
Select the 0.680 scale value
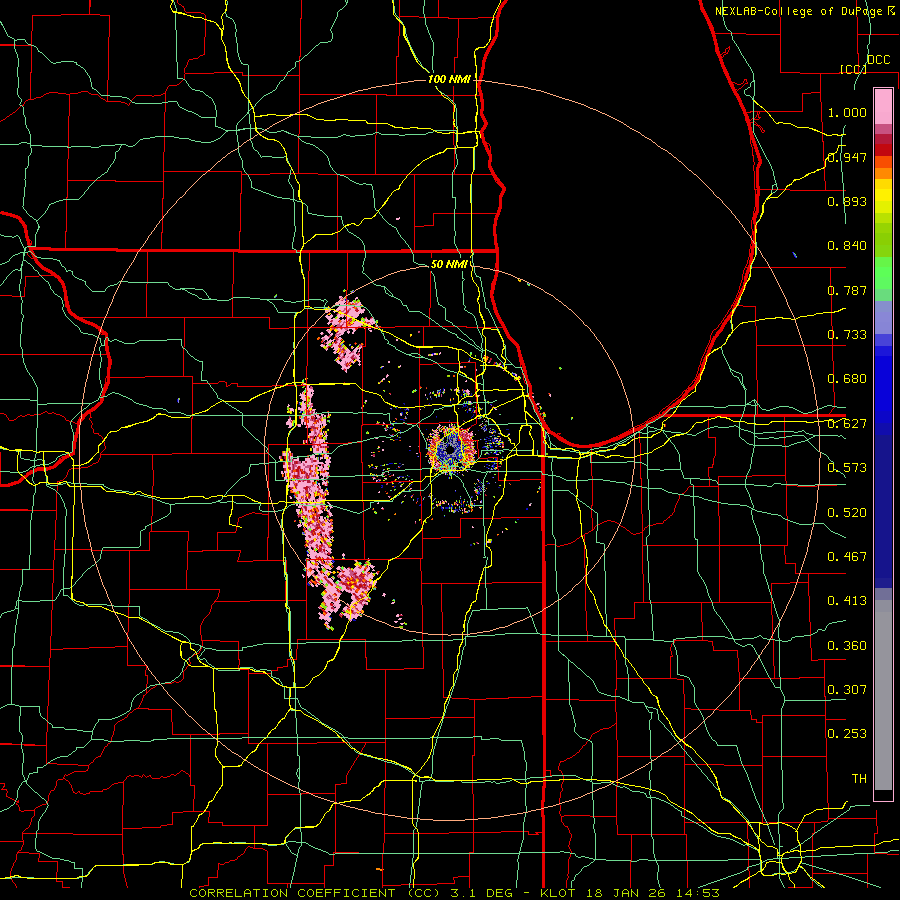coord(847,379)
